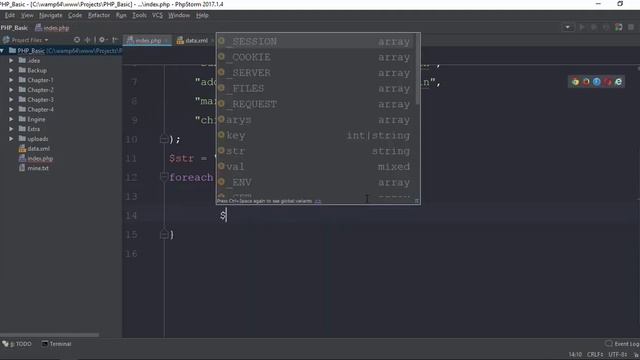The height and width of the screenshot is (360, 640).
Task: Click fold end marker at line 15
Action: tap(164, 235)
